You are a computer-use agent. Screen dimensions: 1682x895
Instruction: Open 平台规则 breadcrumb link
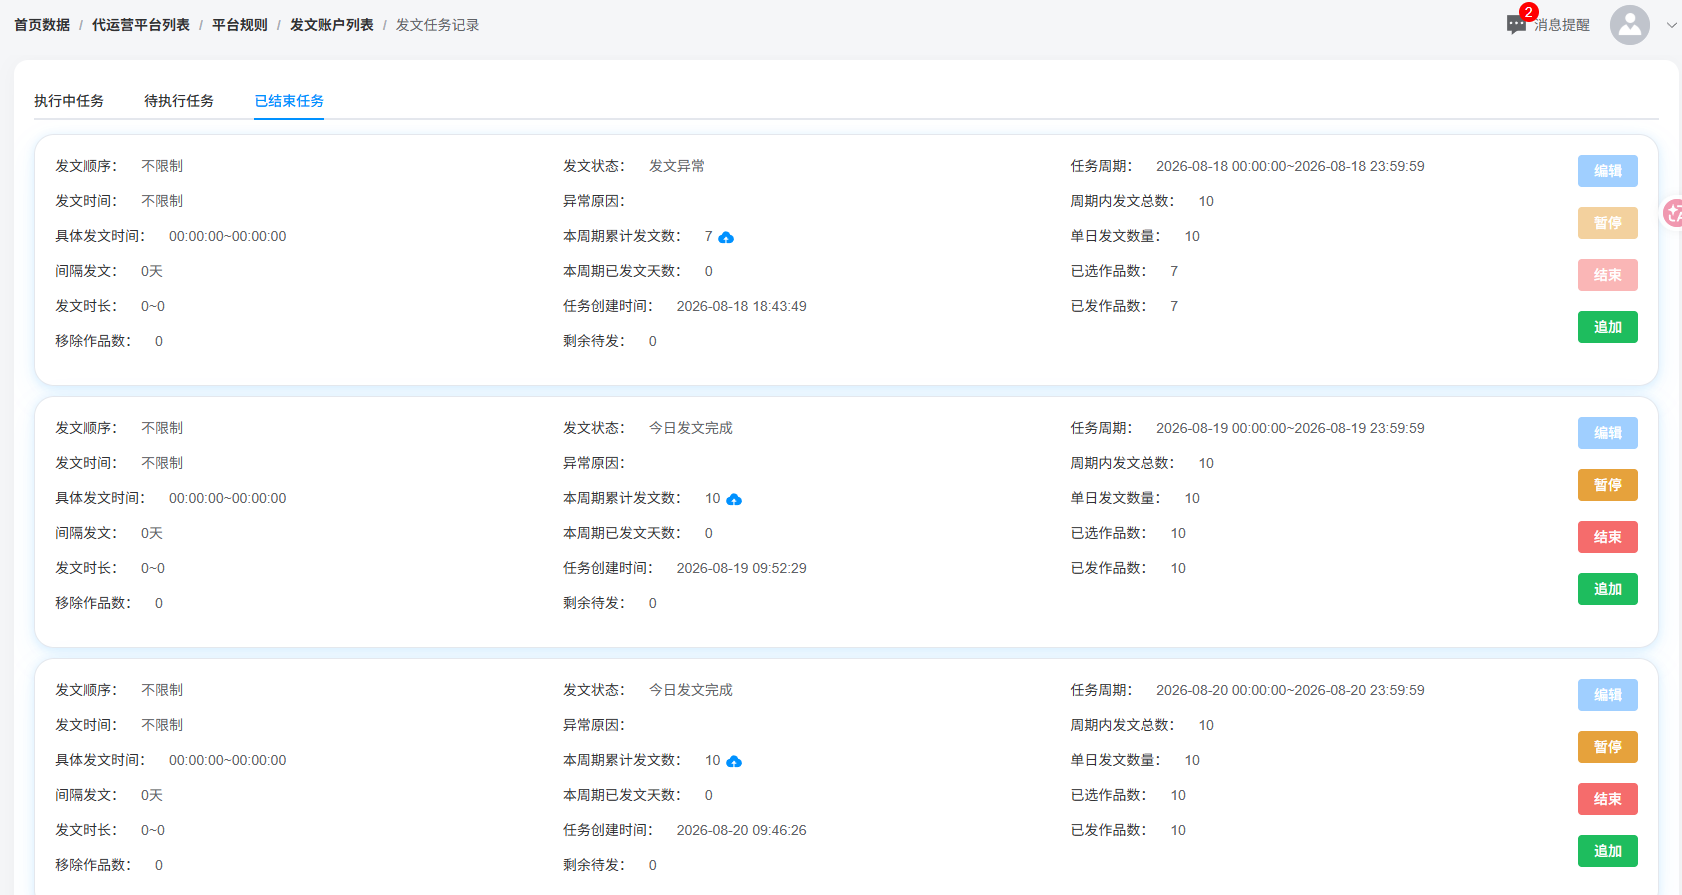[240, 25]
